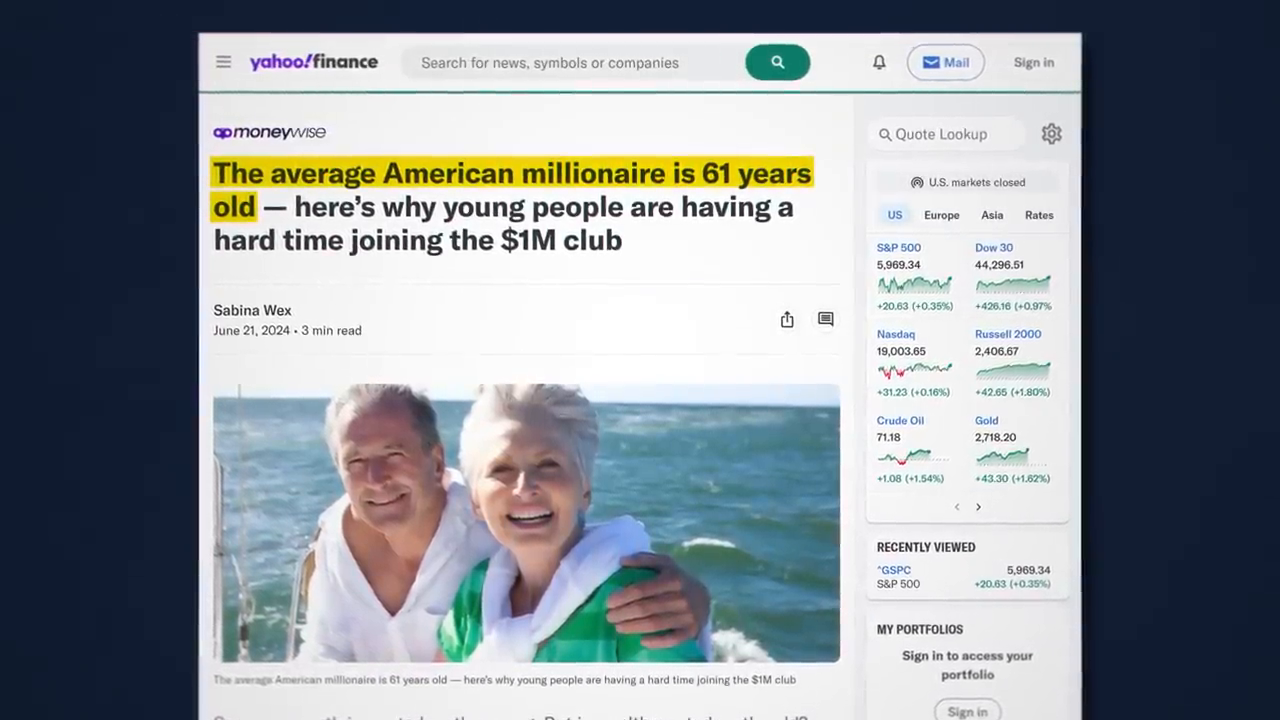Click S&P 500 value 5,969.34 in markets grid
The width and height of the screenshot is (1280, 720).
[x=899, y=265]
